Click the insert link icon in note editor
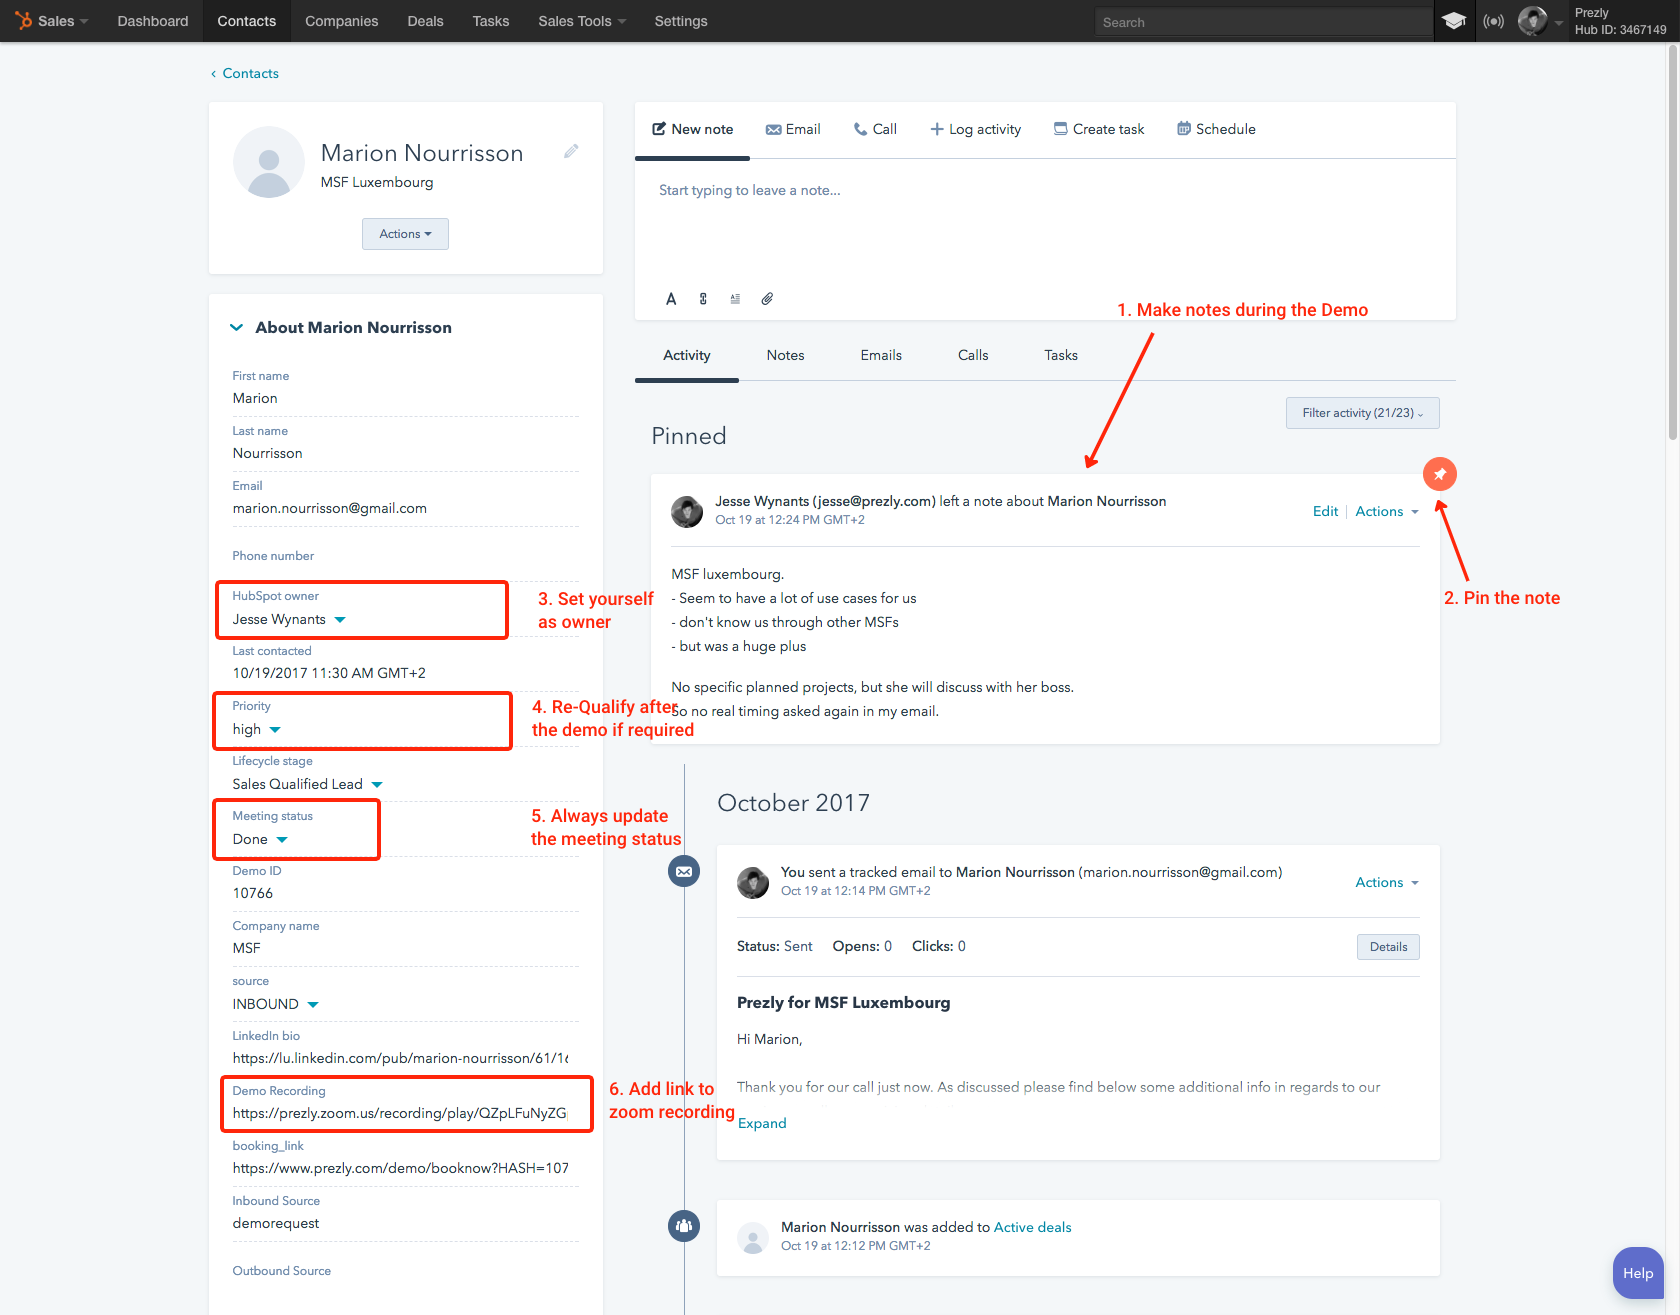Screen dimensions: 1680x1315 point(703,299)
